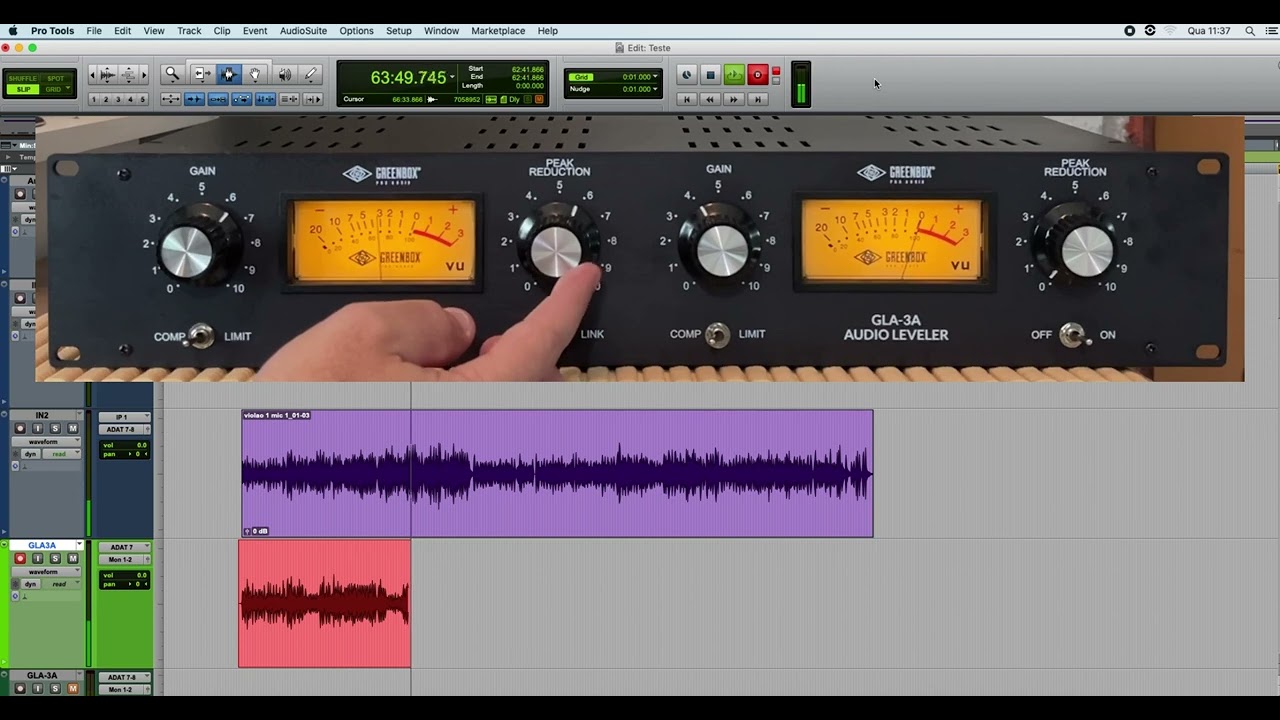Click horizontal zoom-in right arrow
1280x720 pixels.
tap(144, 74)
